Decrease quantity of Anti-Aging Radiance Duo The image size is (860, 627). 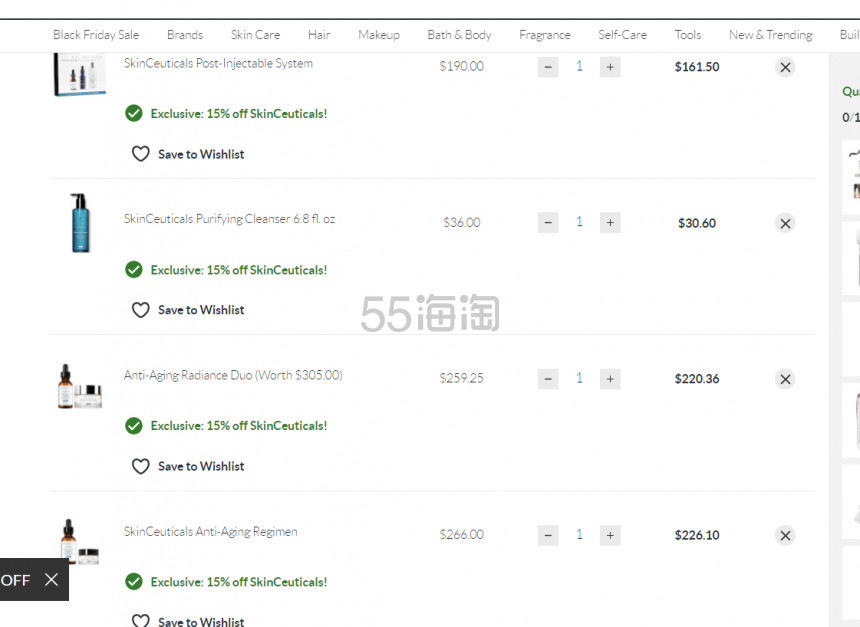pyautogui.click(x=548, y=379)
